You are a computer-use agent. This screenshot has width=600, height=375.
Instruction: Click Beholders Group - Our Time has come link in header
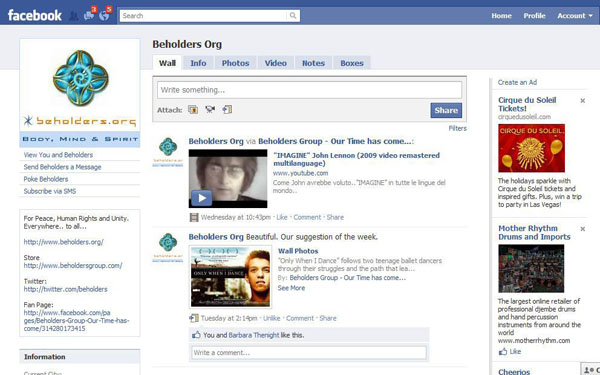tap(335, 141)
